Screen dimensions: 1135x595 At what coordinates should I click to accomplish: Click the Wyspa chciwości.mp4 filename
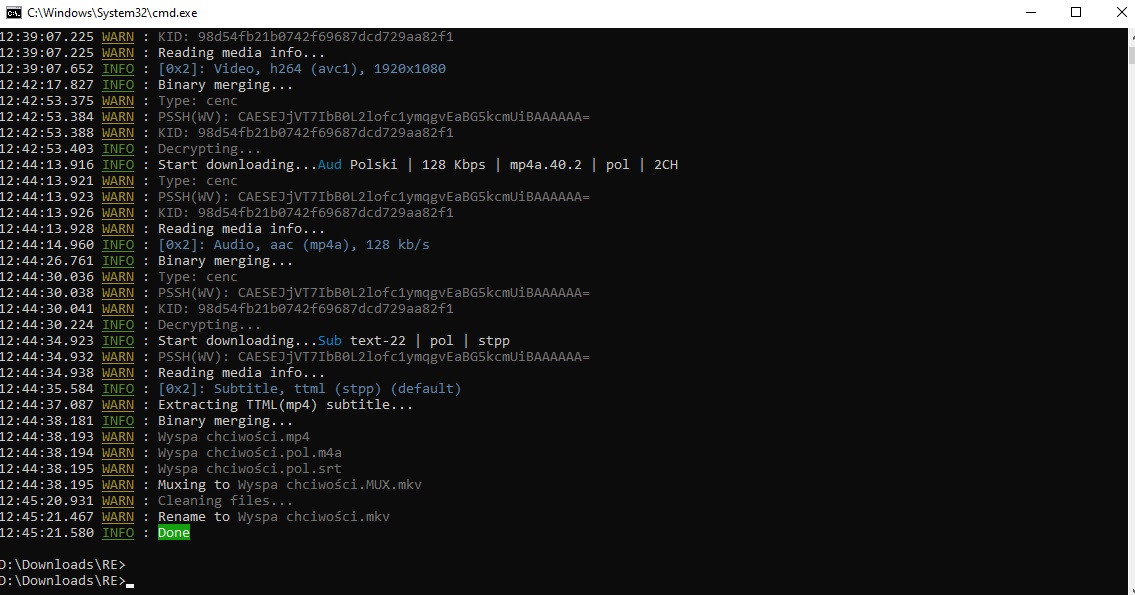[x=233, y=437]
